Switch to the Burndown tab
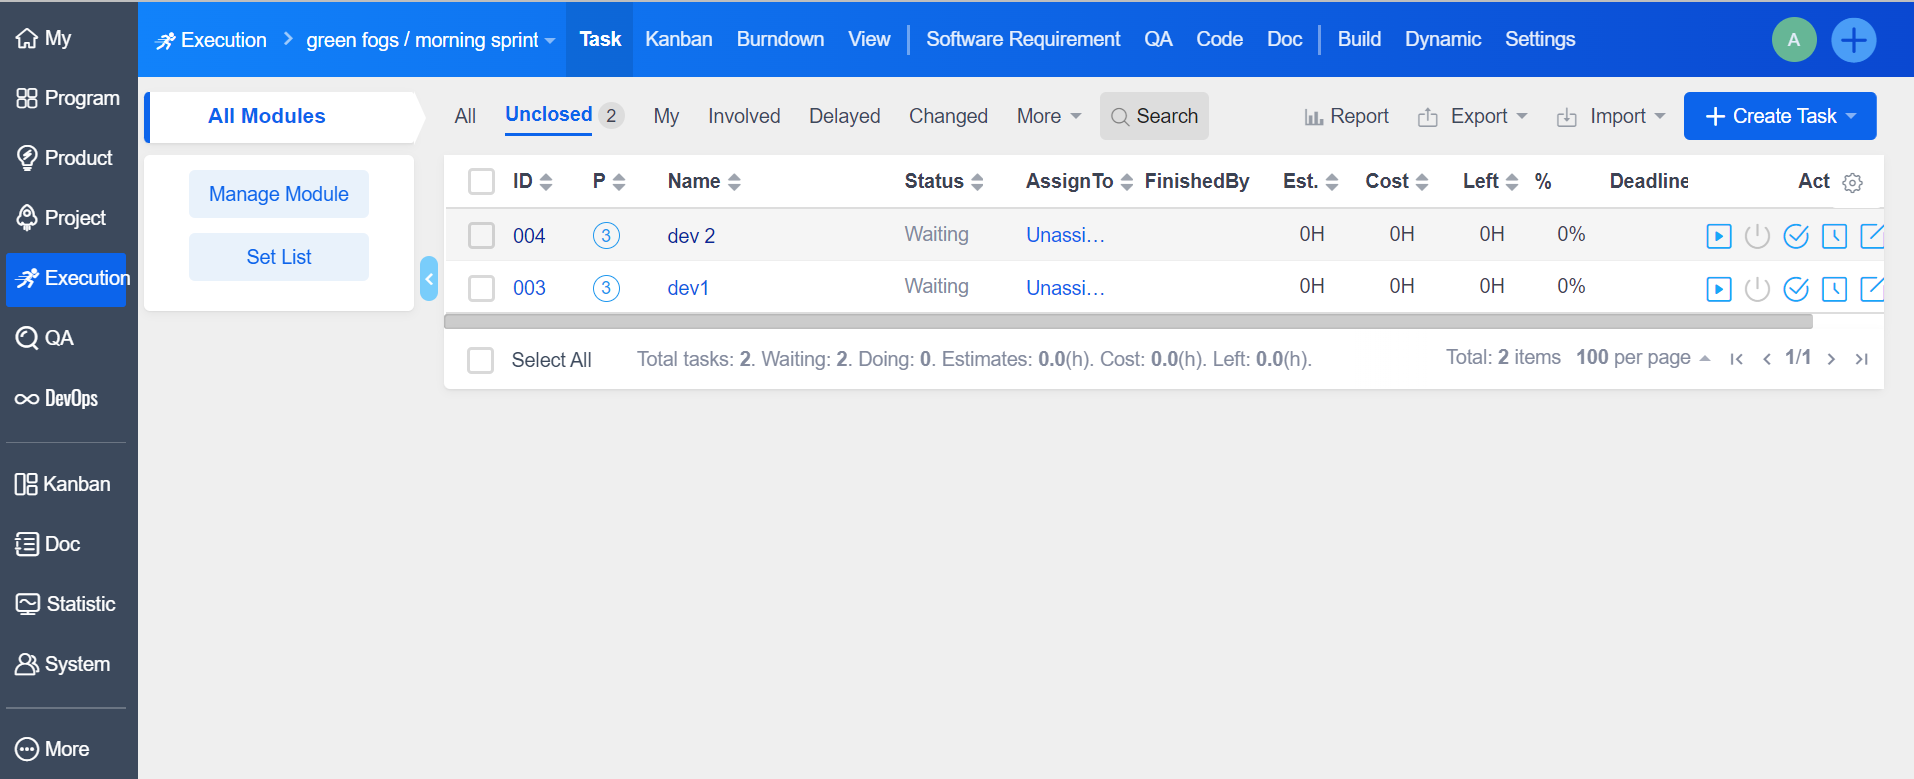 pos(780,39)
